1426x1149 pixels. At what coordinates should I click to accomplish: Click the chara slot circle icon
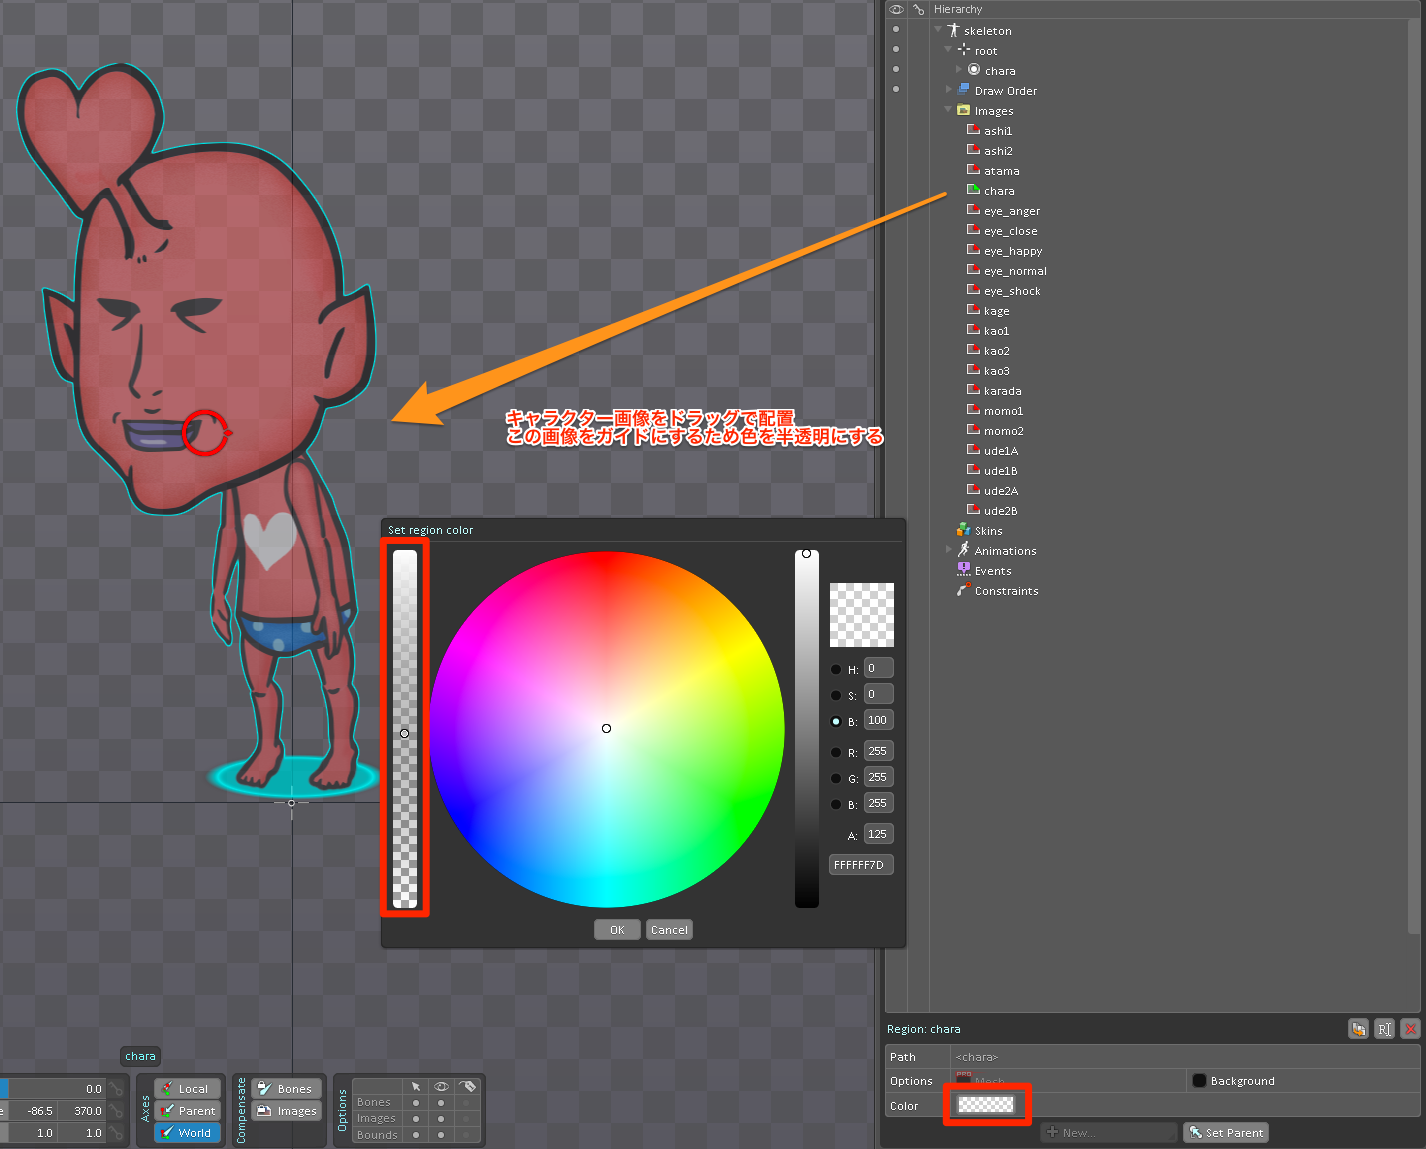[974, 69]
